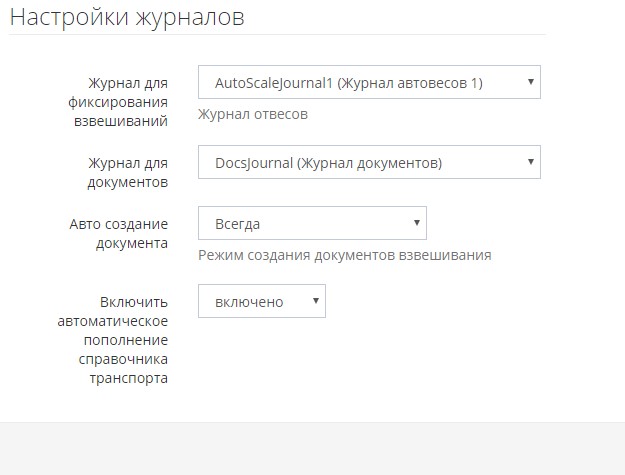Click the "Журнал отвесов" hint text

253,114
